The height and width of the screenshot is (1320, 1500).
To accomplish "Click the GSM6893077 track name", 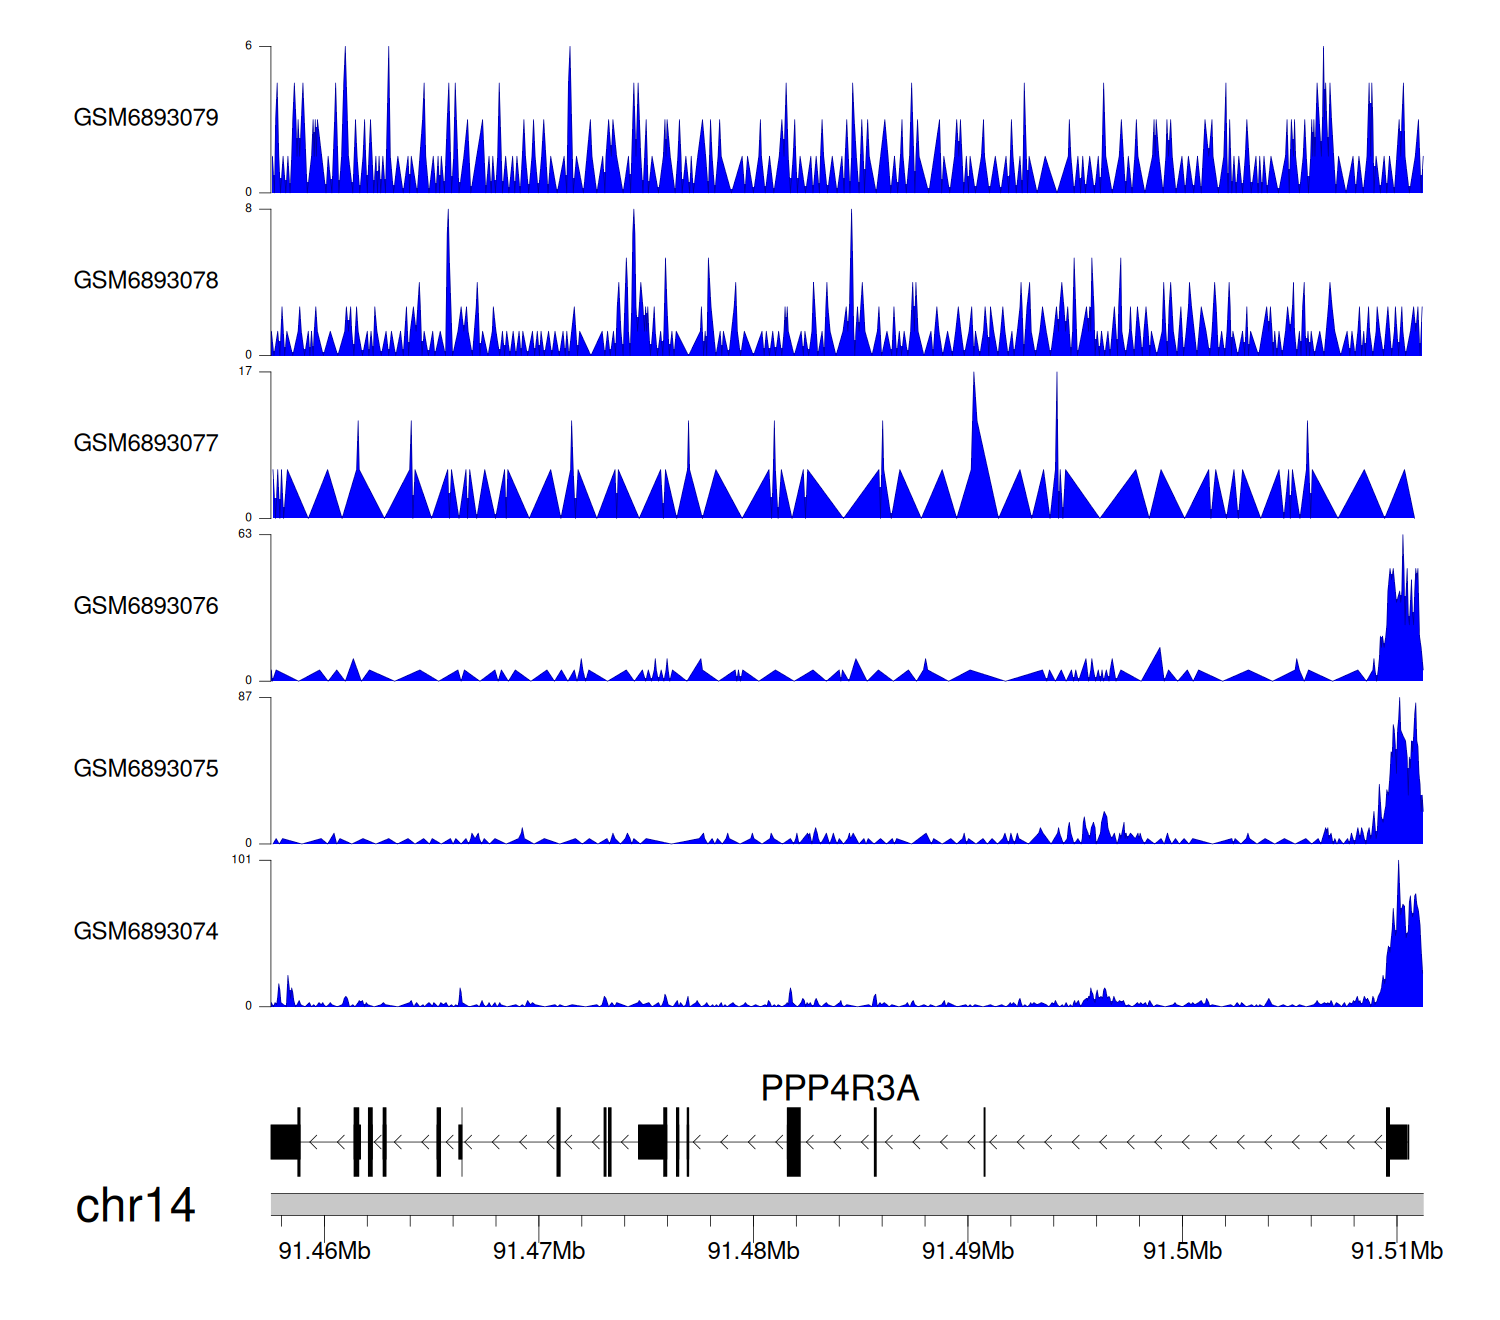I will pyautogui.click(x=146, y=443).
